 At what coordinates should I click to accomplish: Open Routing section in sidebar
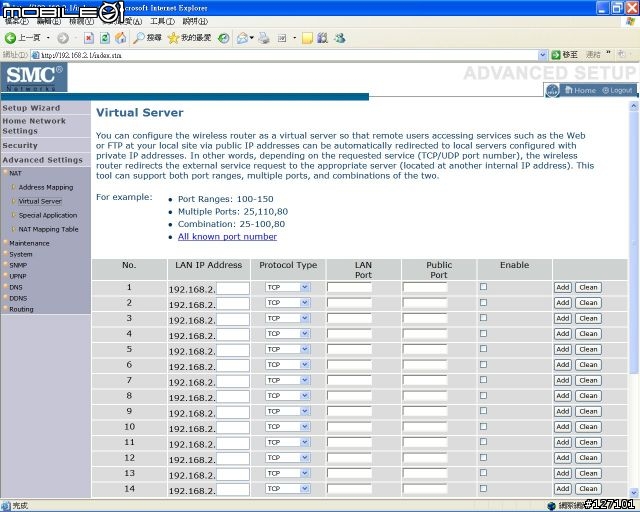21,309
